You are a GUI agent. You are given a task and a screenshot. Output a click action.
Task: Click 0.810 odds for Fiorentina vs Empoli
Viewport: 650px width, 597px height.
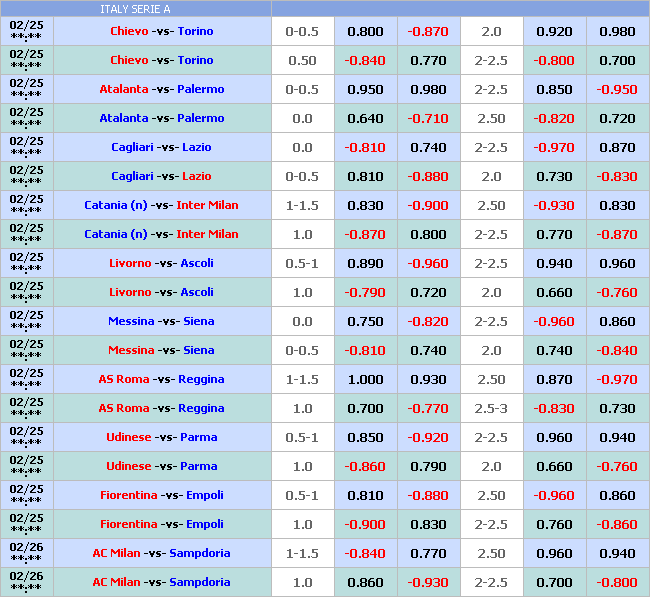(x=365, y=495)
